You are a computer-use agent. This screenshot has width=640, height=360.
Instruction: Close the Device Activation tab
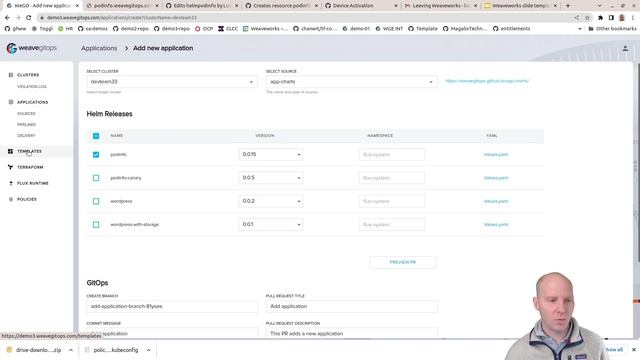(396, 6)
